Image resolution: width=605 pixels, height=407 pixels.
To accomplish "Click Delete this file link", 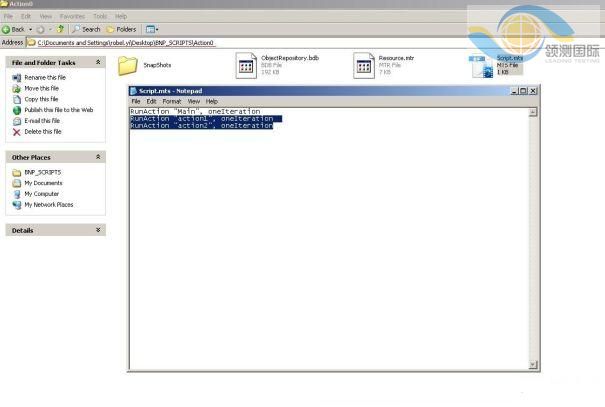I will (43, 132).
